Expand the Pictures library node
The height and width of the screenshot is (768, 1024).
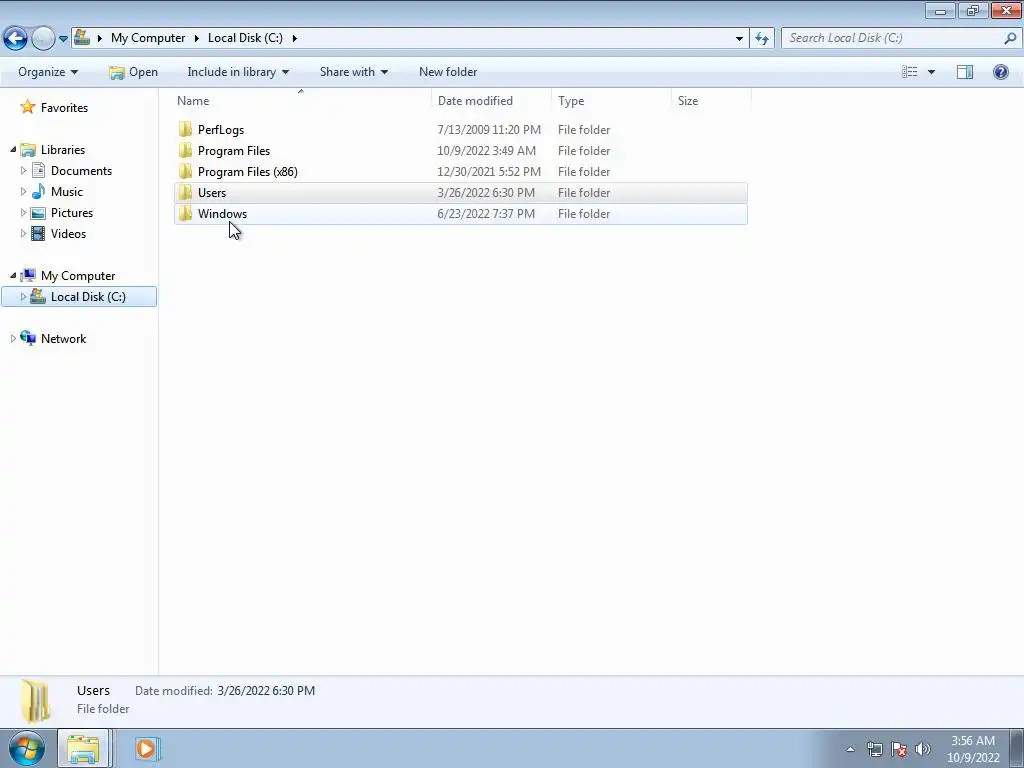[24, 212]
